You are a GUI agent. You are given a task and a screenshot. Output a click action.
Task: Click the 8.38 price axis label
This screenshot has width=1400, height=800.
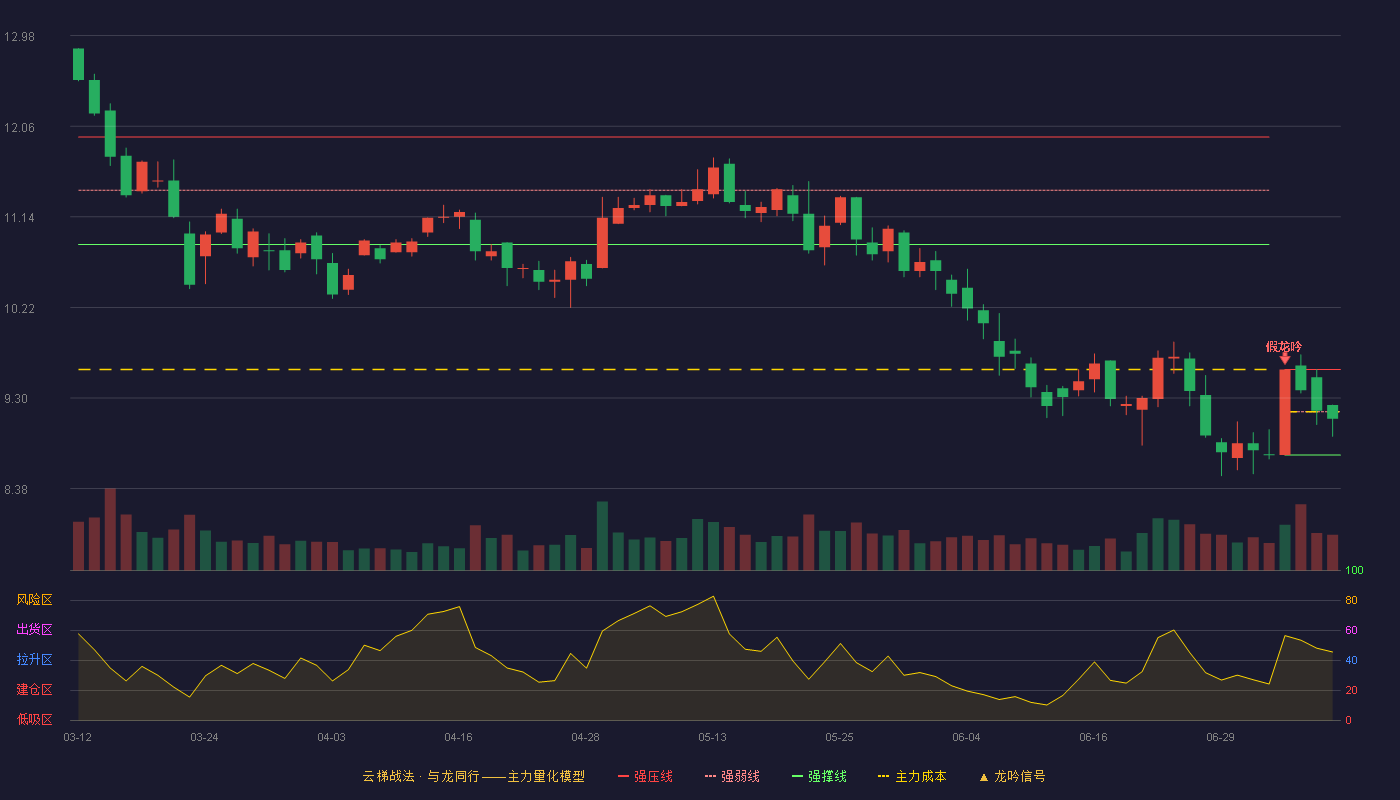tap(16, 490)
